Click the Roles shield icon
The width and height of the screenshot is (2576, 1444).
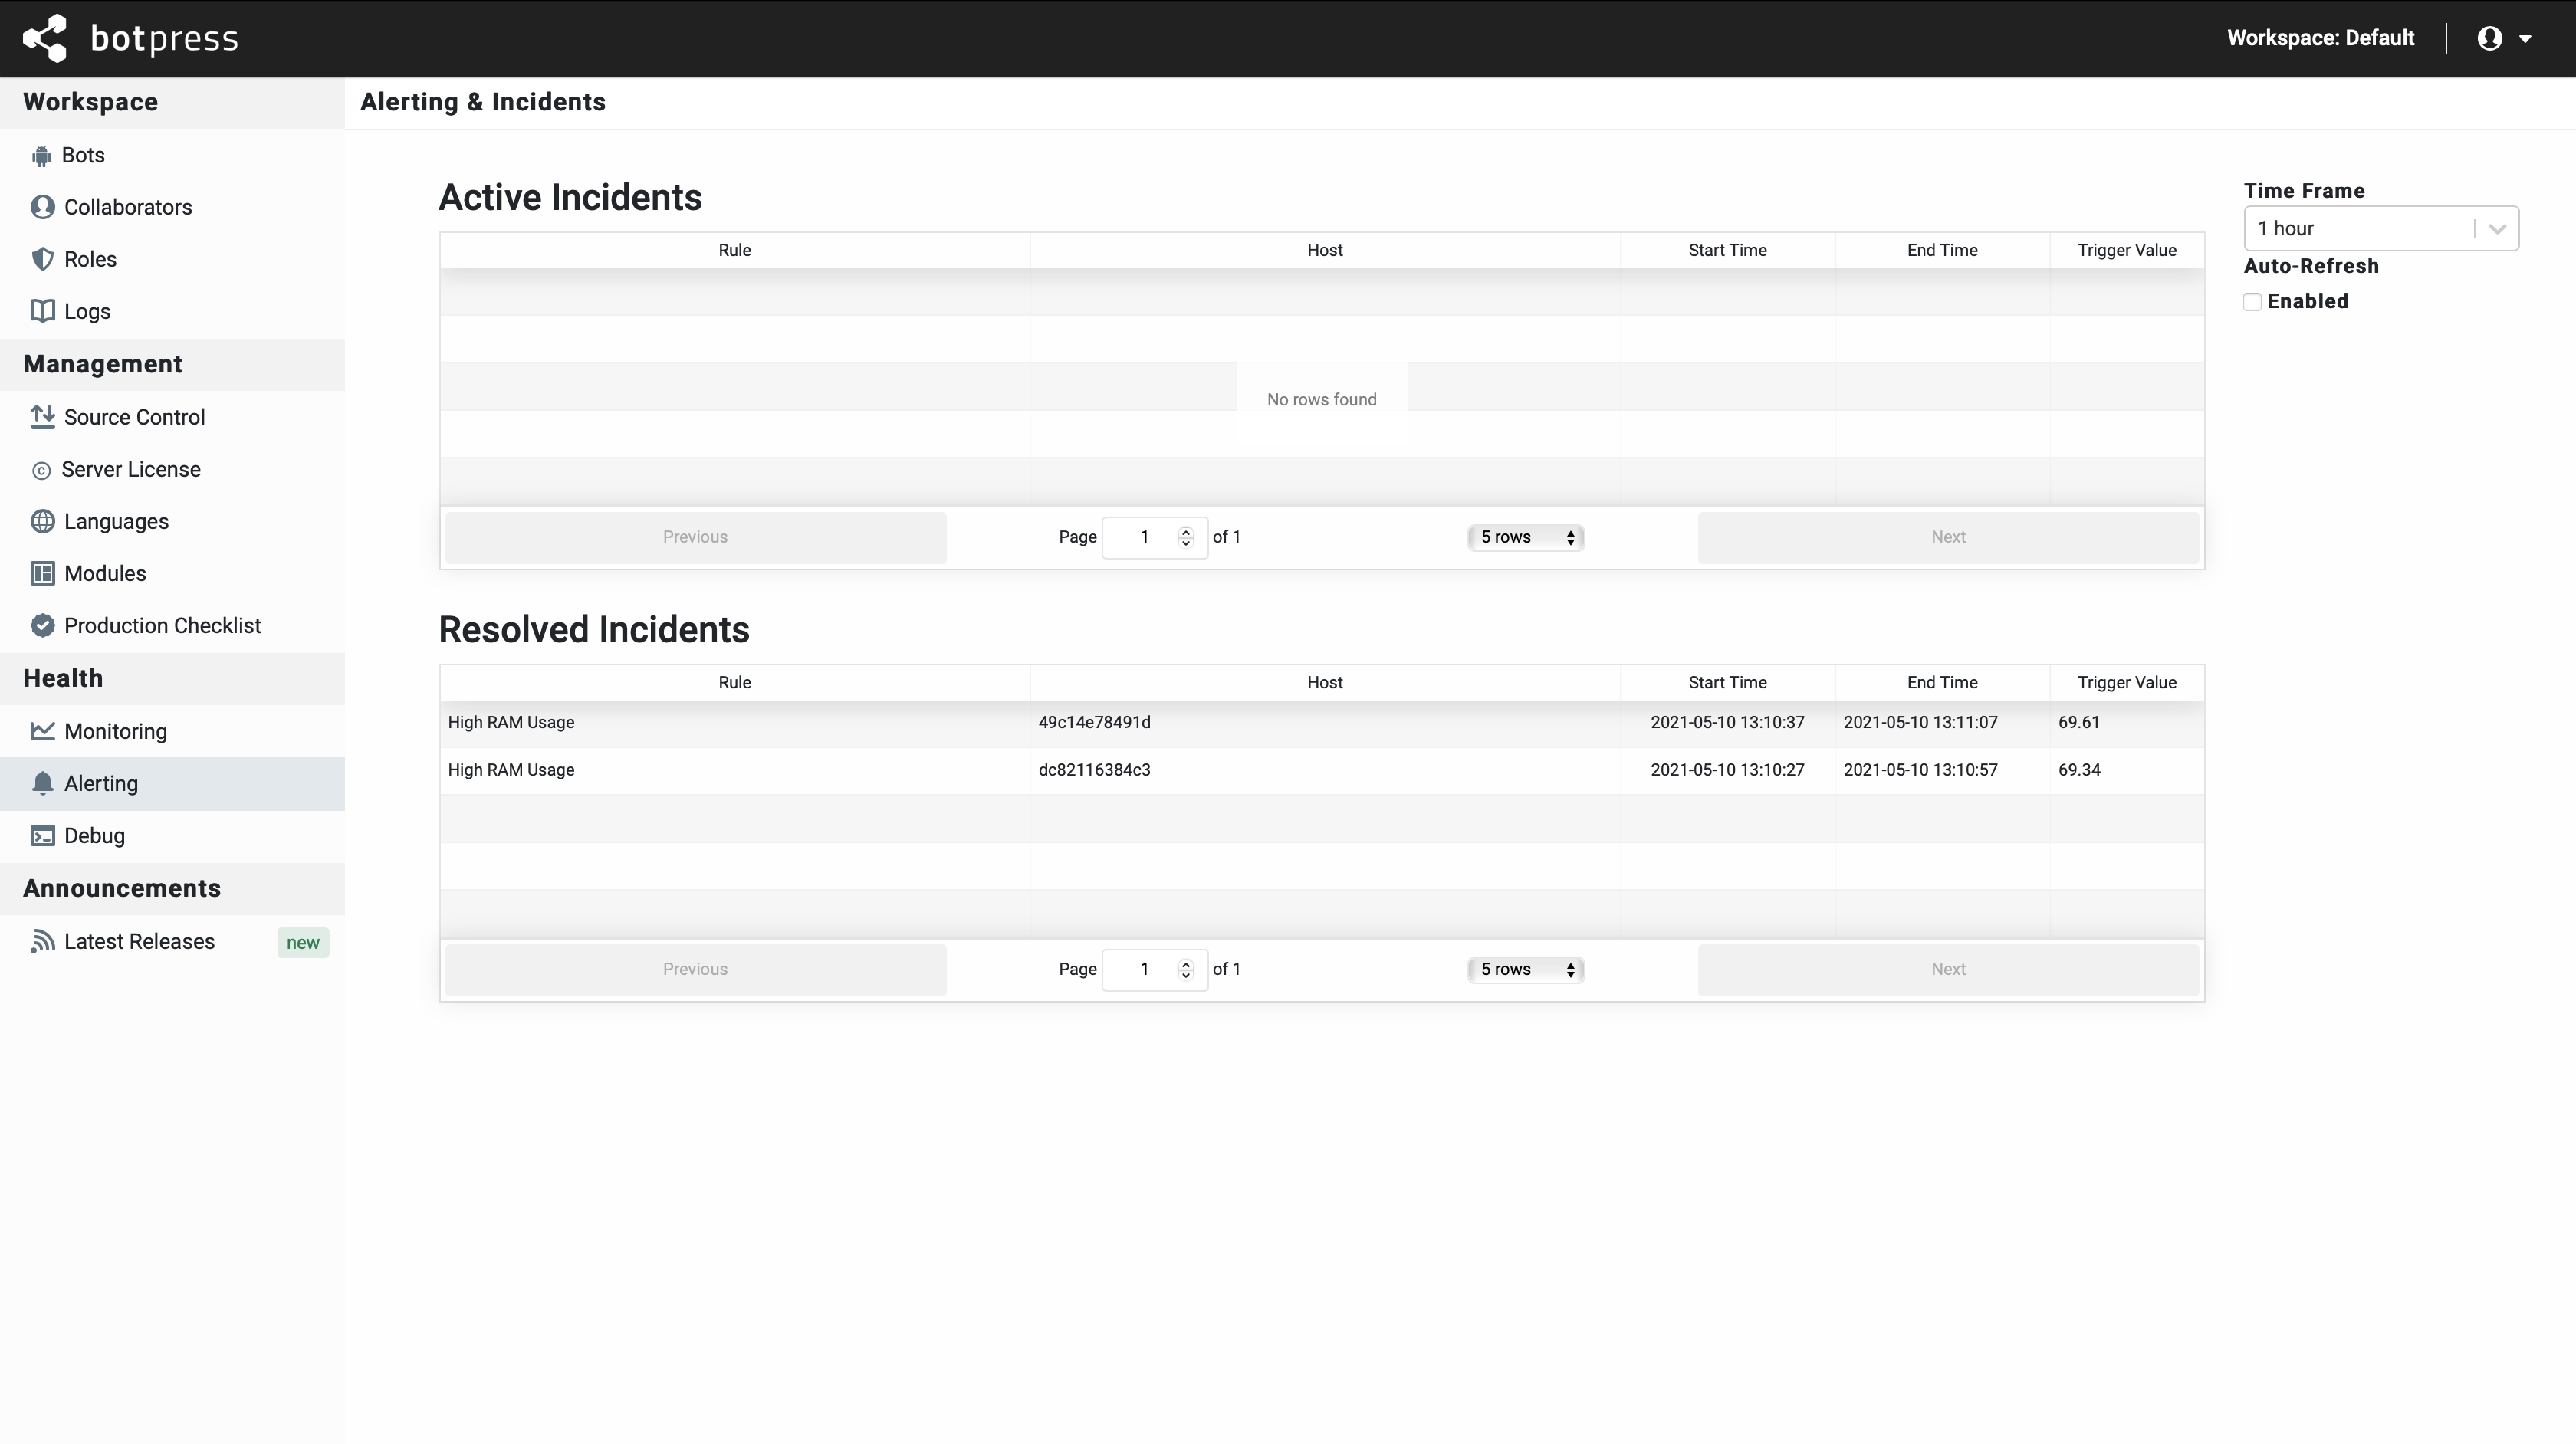[x=43, y=259]
